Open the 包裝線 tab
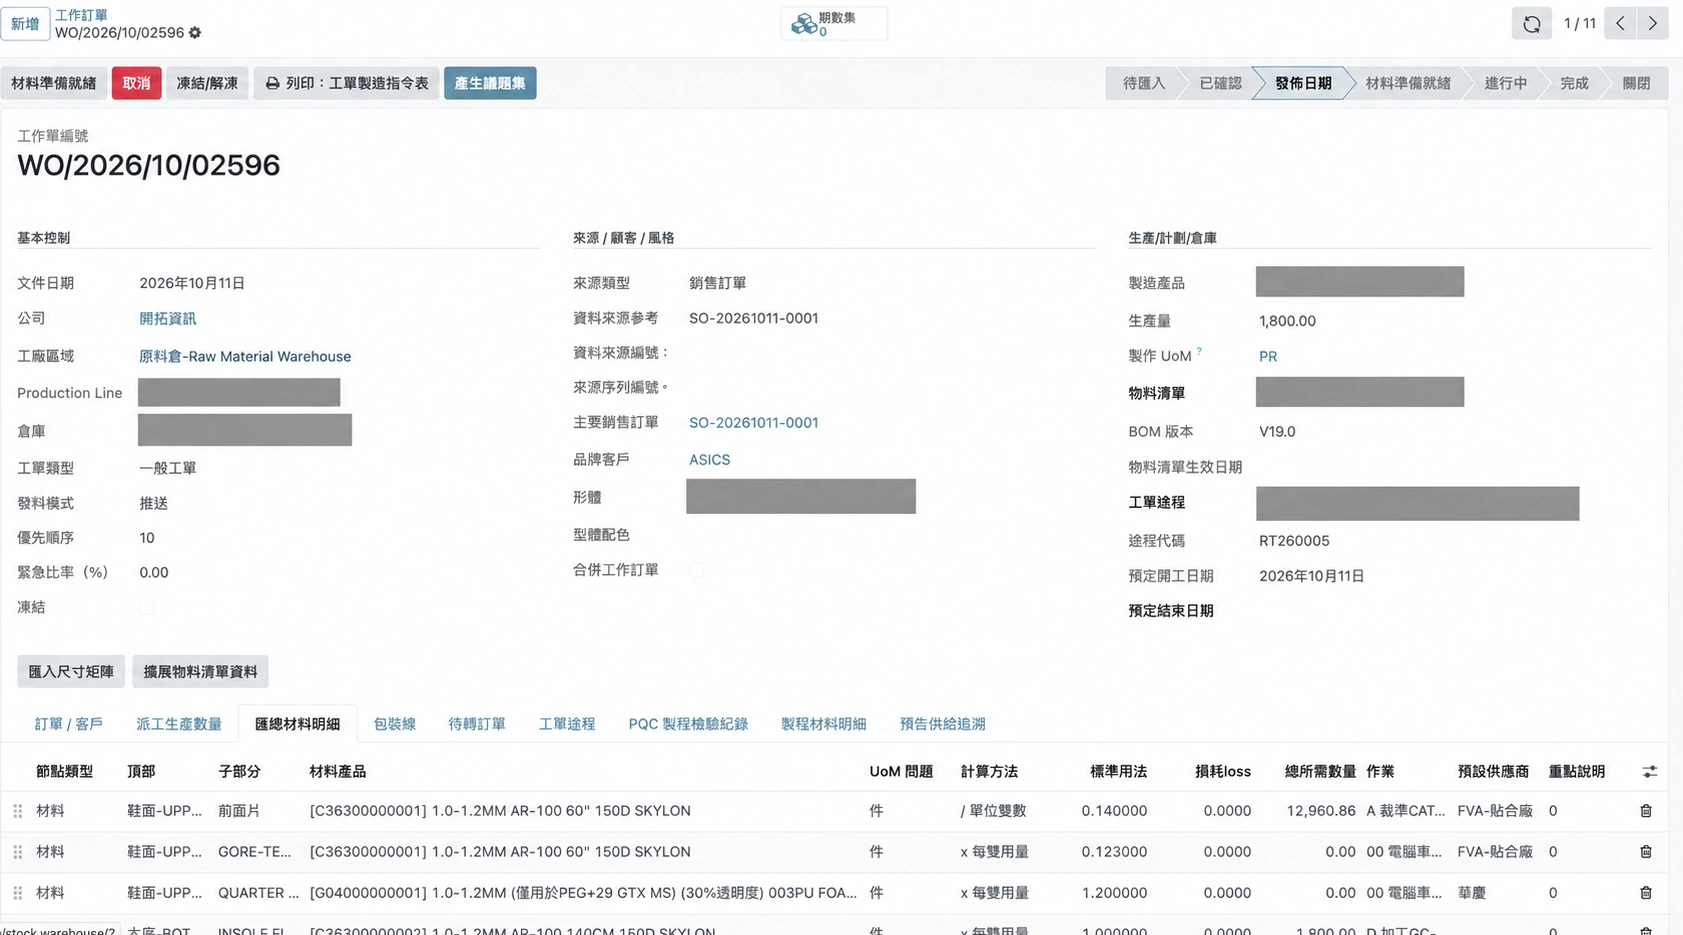1683x935 pixels. point(394,724)
